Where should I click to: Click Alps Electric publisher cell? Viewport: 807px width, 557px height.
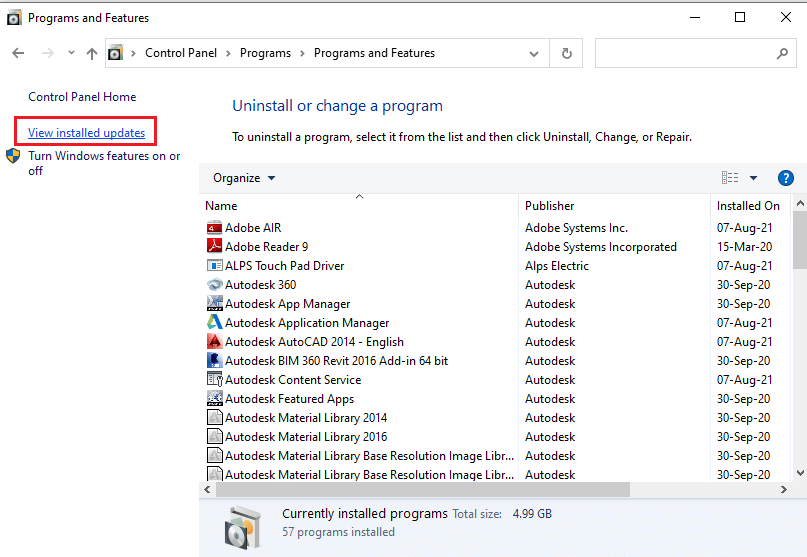click(556, 266)
